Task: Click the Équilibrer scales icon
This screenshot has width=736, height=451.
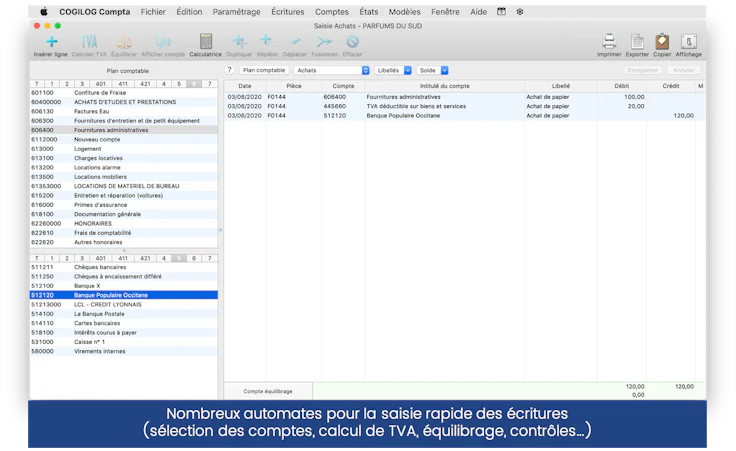Action: 124,42
